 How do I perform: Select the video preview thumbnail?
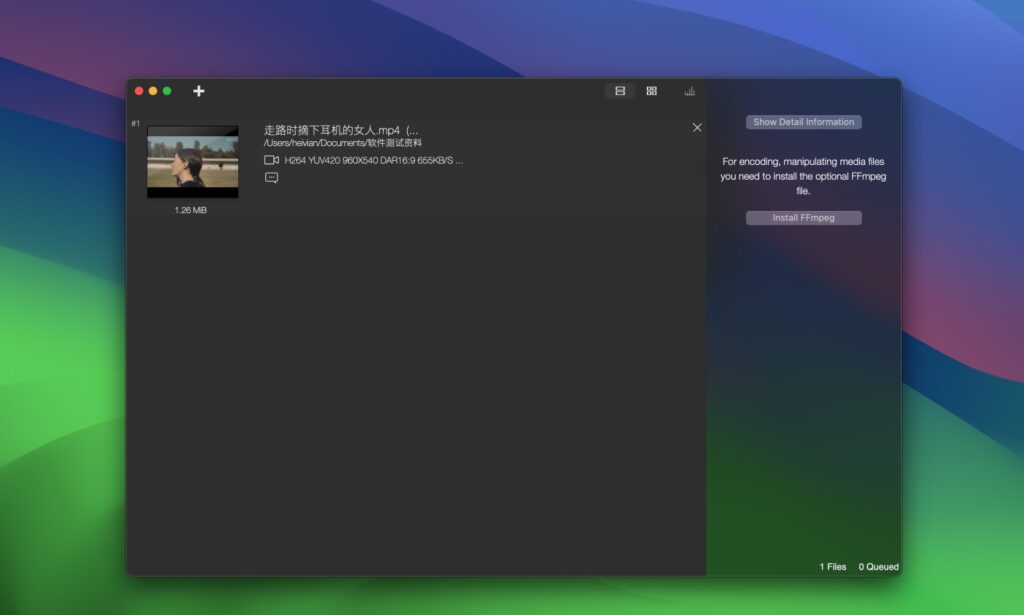[192, 161]
